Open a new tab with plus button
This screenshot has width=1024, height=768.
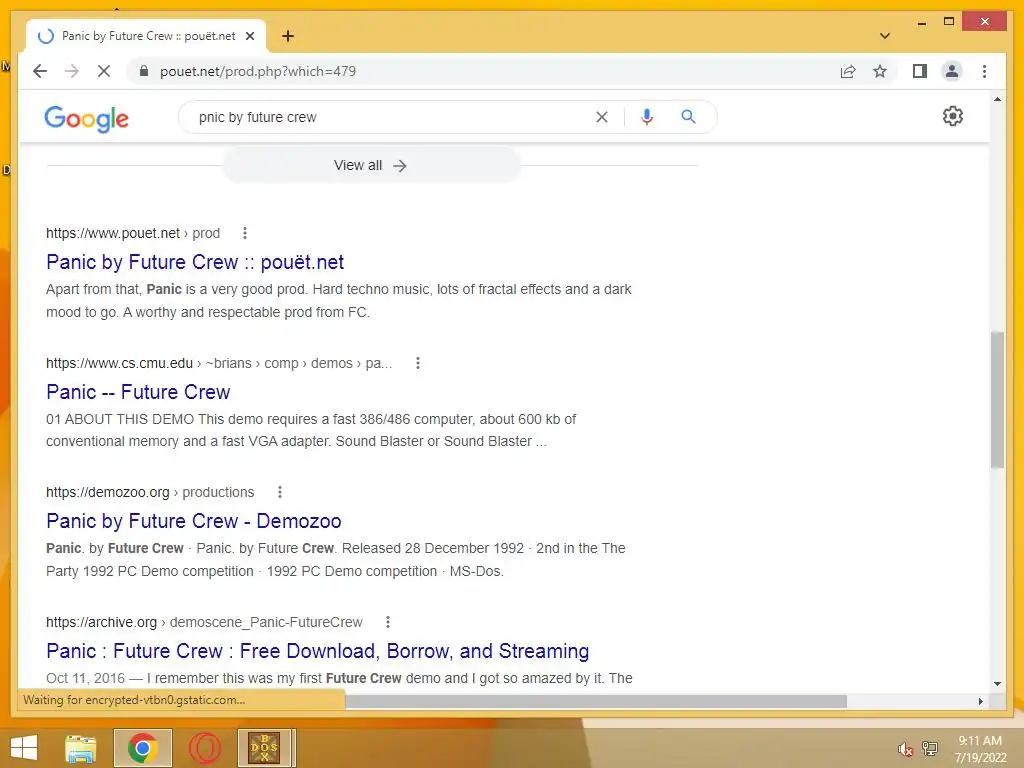(x=288, y=36)
